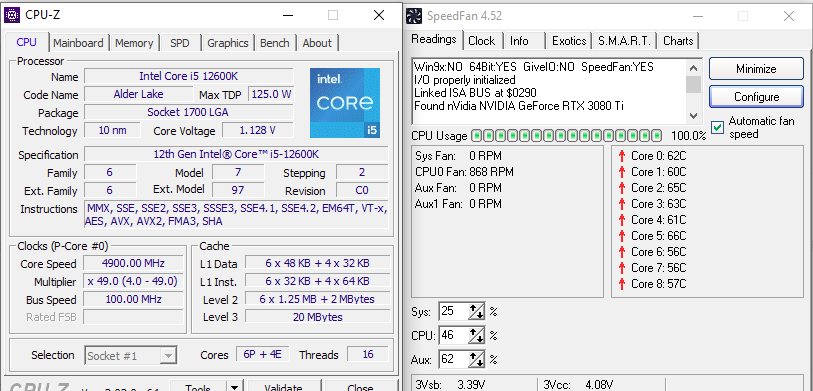This screenshot has height=391, width=813.
Task: Click the Tools button in CPU-Z
Action: click(199, 386)
